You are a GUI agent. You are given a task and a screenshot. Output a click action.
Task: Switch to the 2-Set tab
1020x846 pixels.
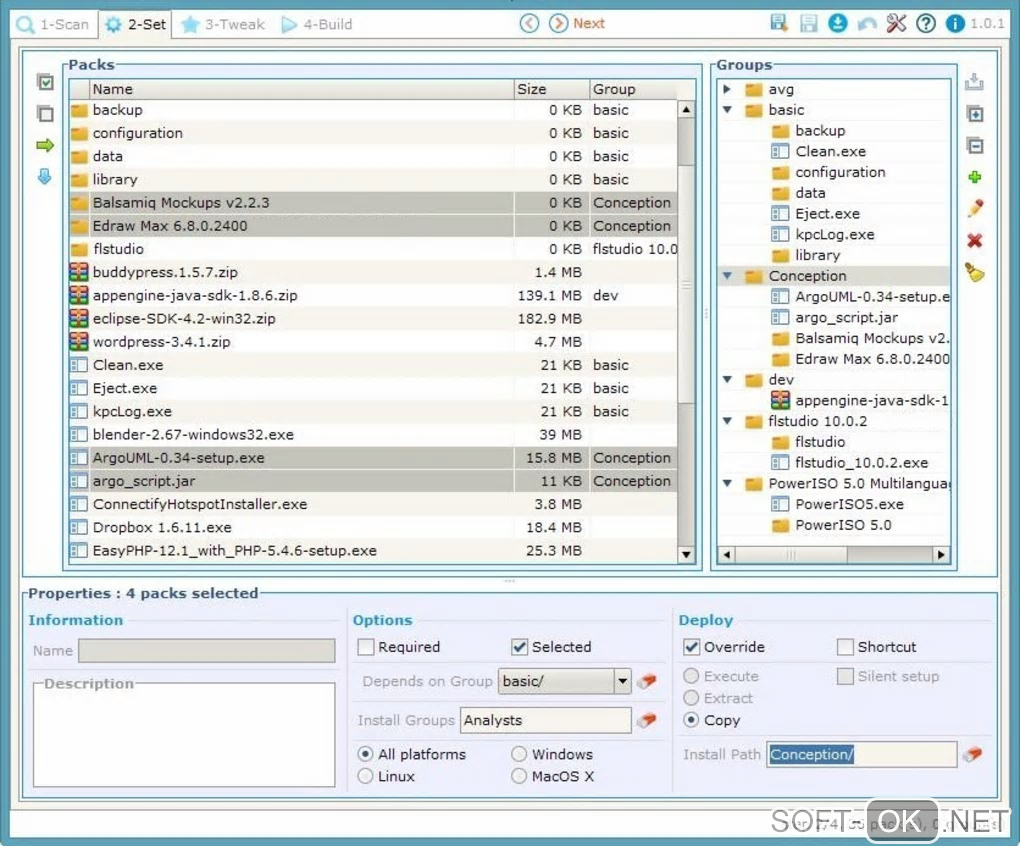pyautogui.click(x=136, y=25)
